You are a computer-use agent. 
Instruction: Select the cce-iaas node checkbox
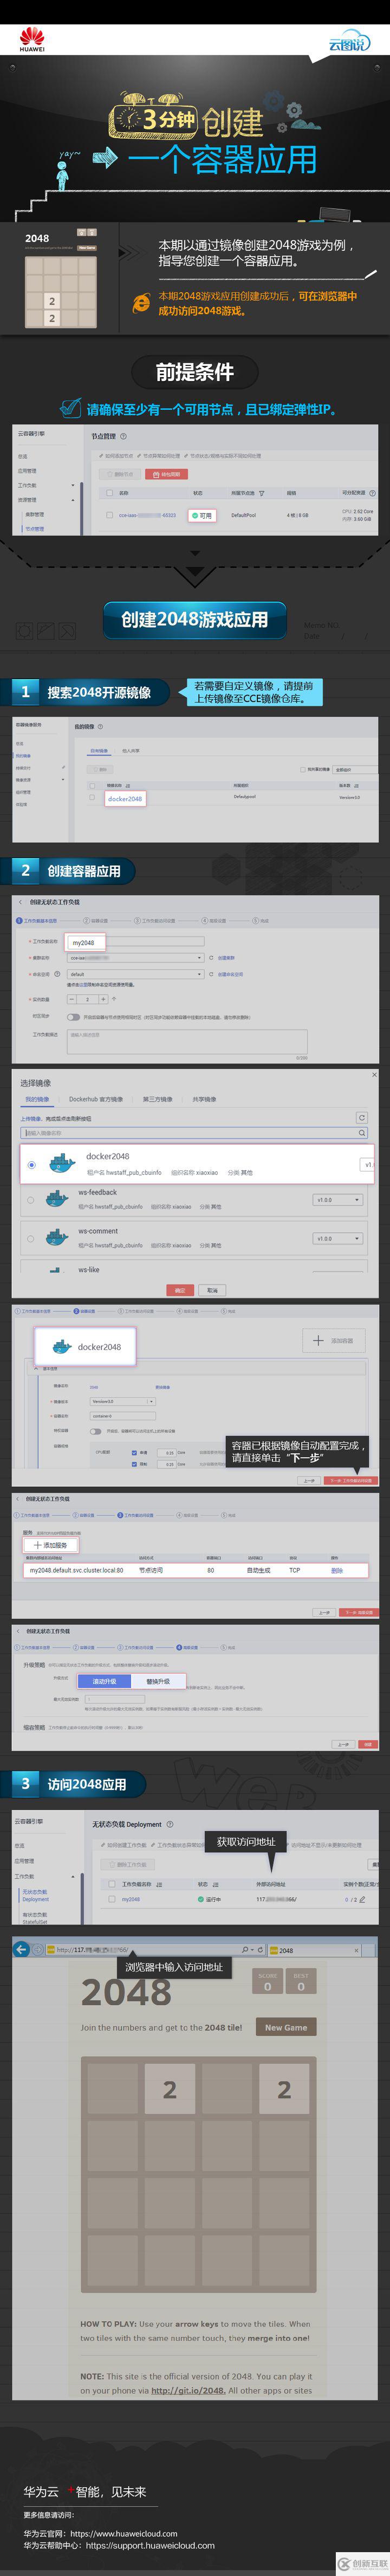pos(109,515)
